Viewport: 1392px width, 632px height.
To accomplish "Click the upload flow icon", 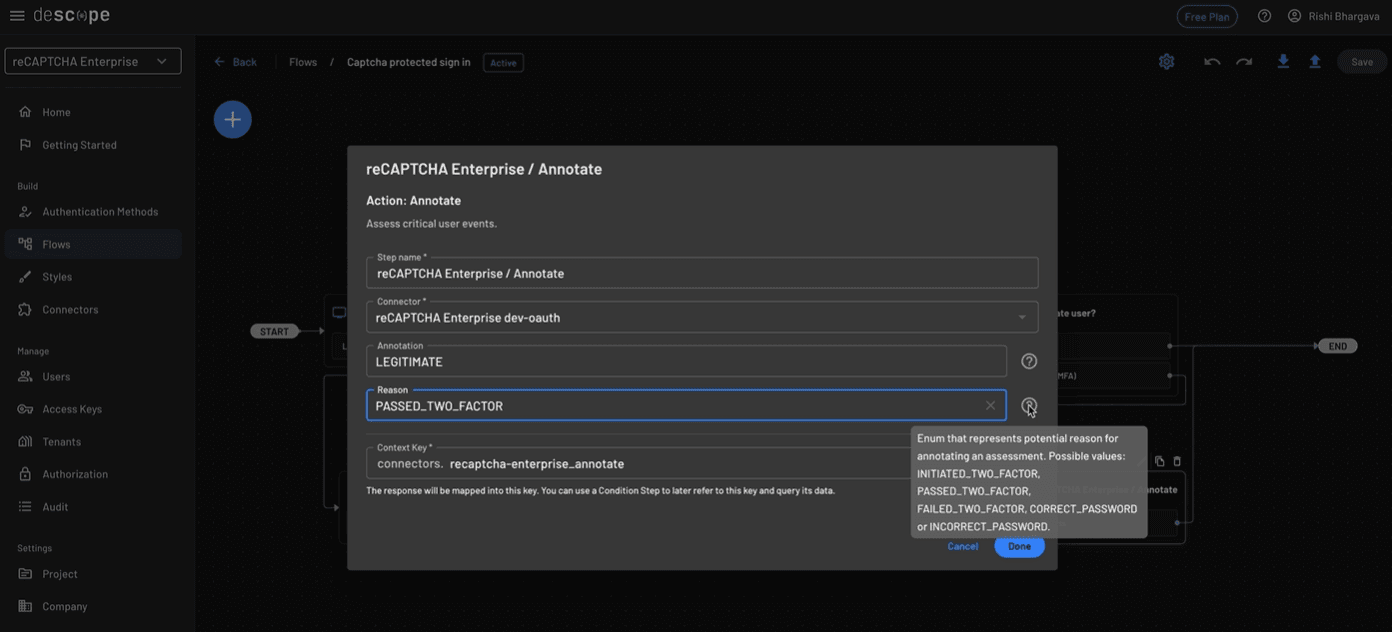I will [1315, 62].
